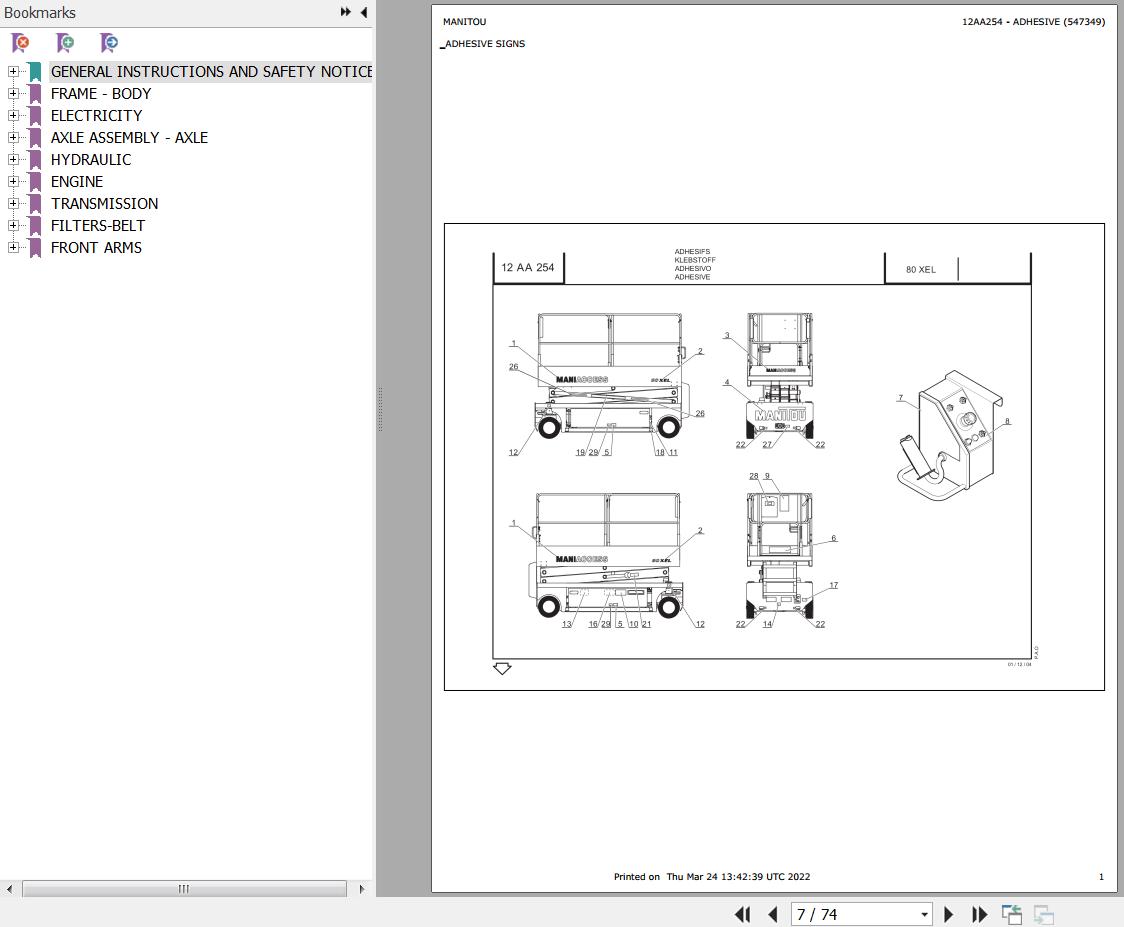Image resolution: width=1124 pixels, height=927 pixels.
Task: Jump to the last page
Action: tap(979, 914)
